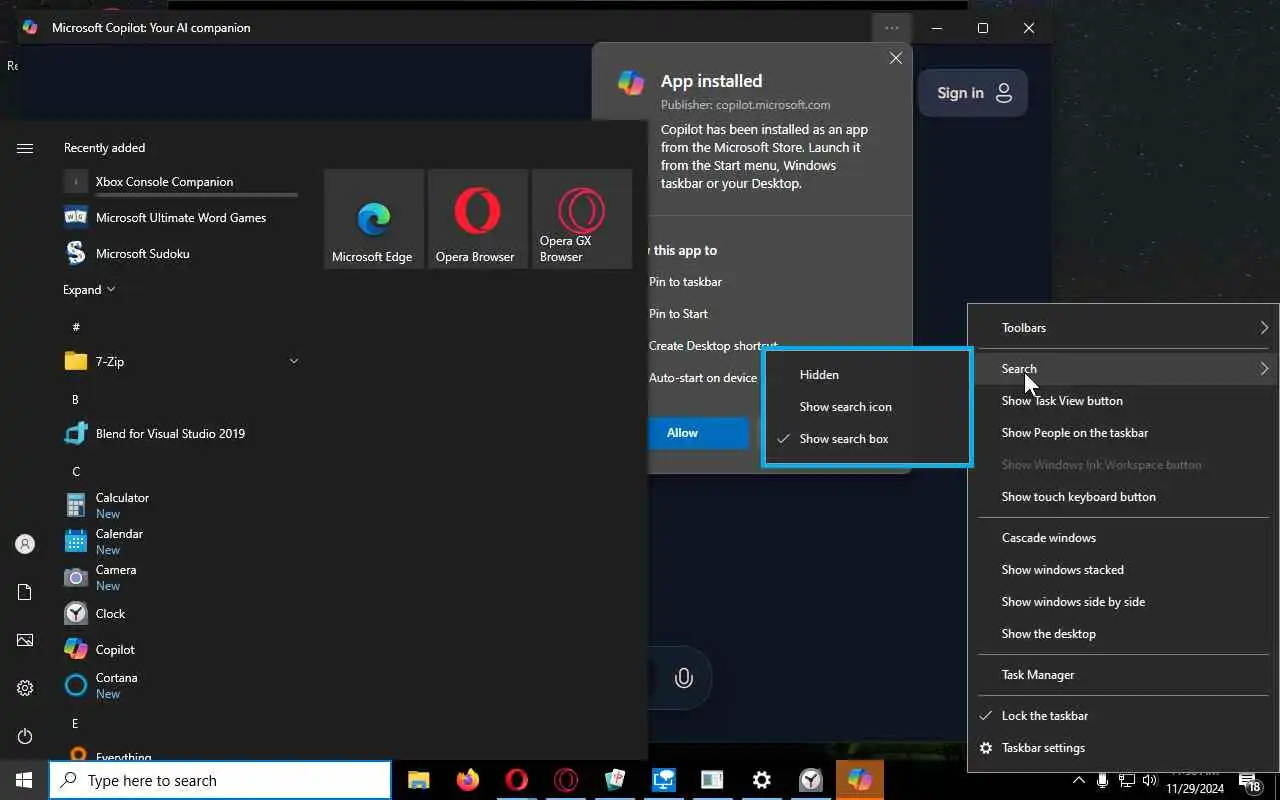Open Documents from the Start menu left rail
Screen dimensions: 1280x800
(x=25, y=592)
